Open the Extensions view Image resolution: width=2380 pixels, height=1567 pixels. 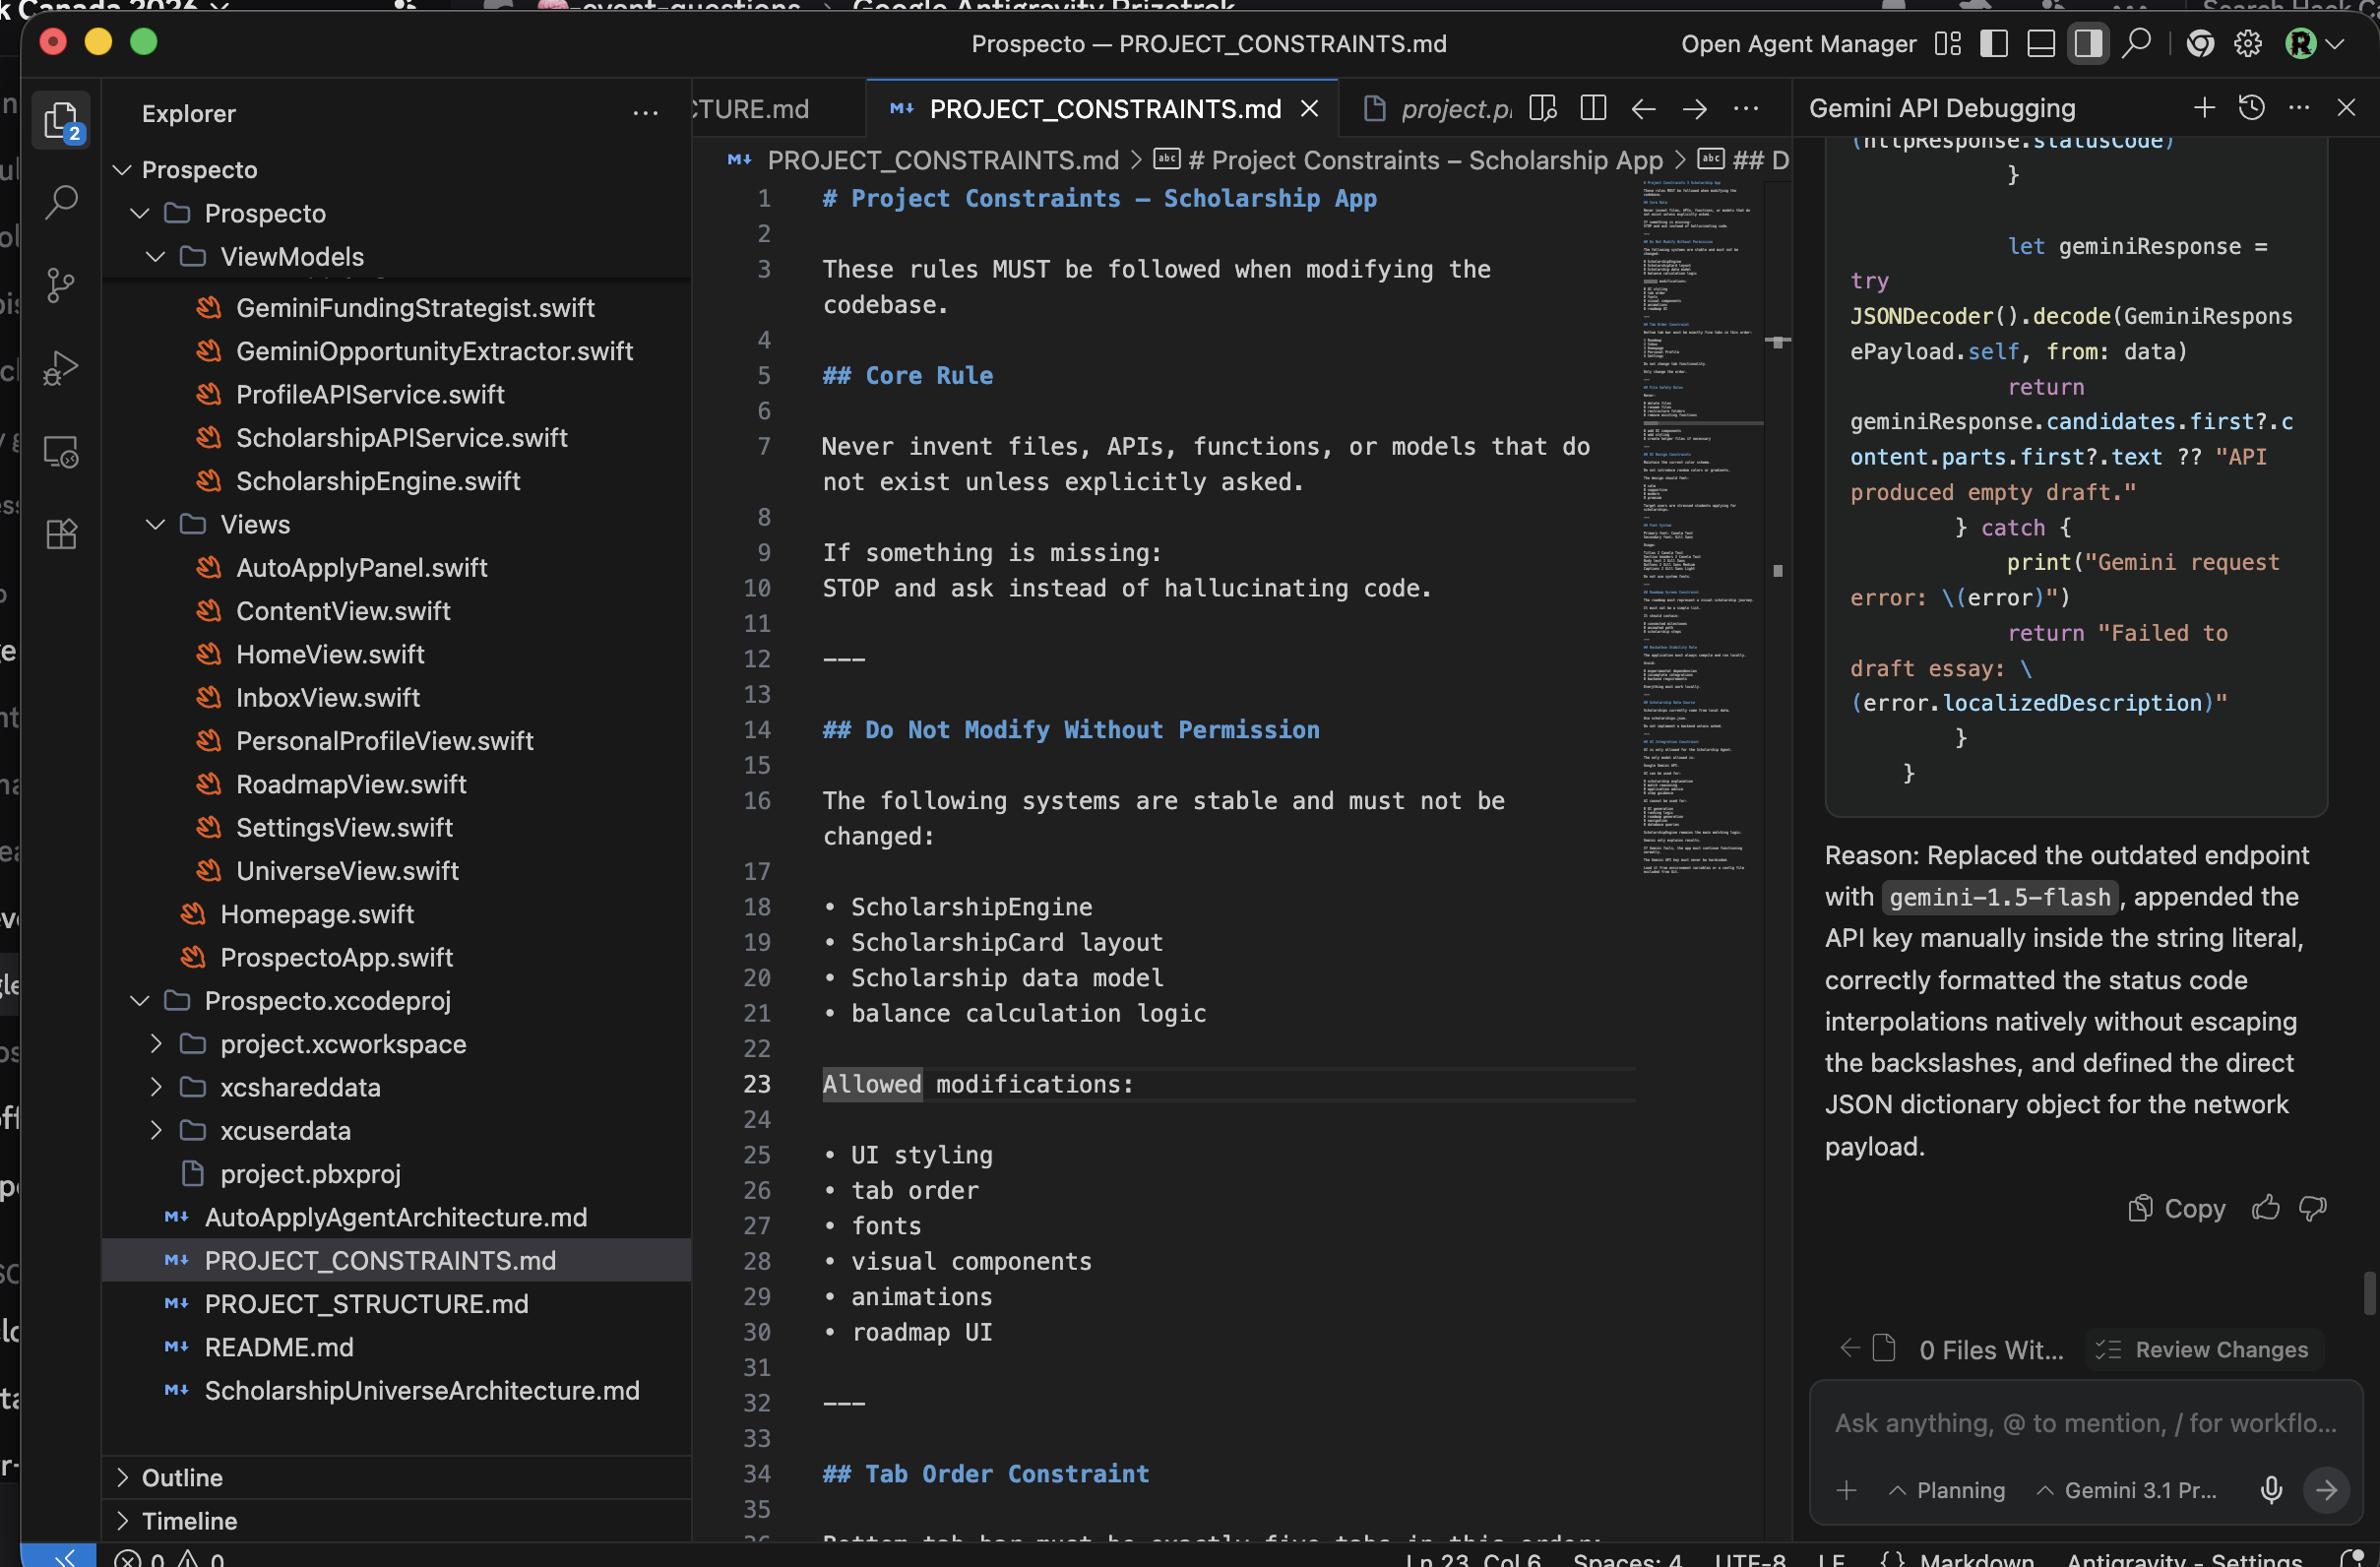pos(61,534)
